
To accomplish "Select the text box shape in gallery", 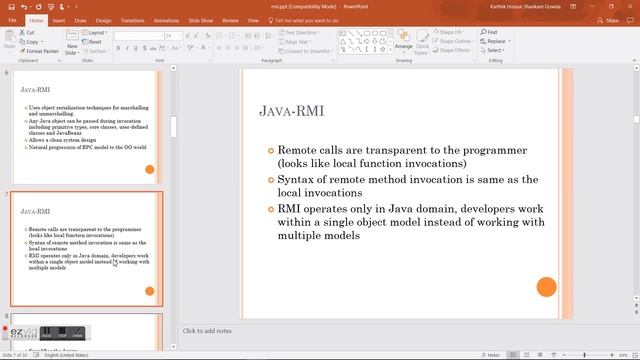I will point(343,33).
